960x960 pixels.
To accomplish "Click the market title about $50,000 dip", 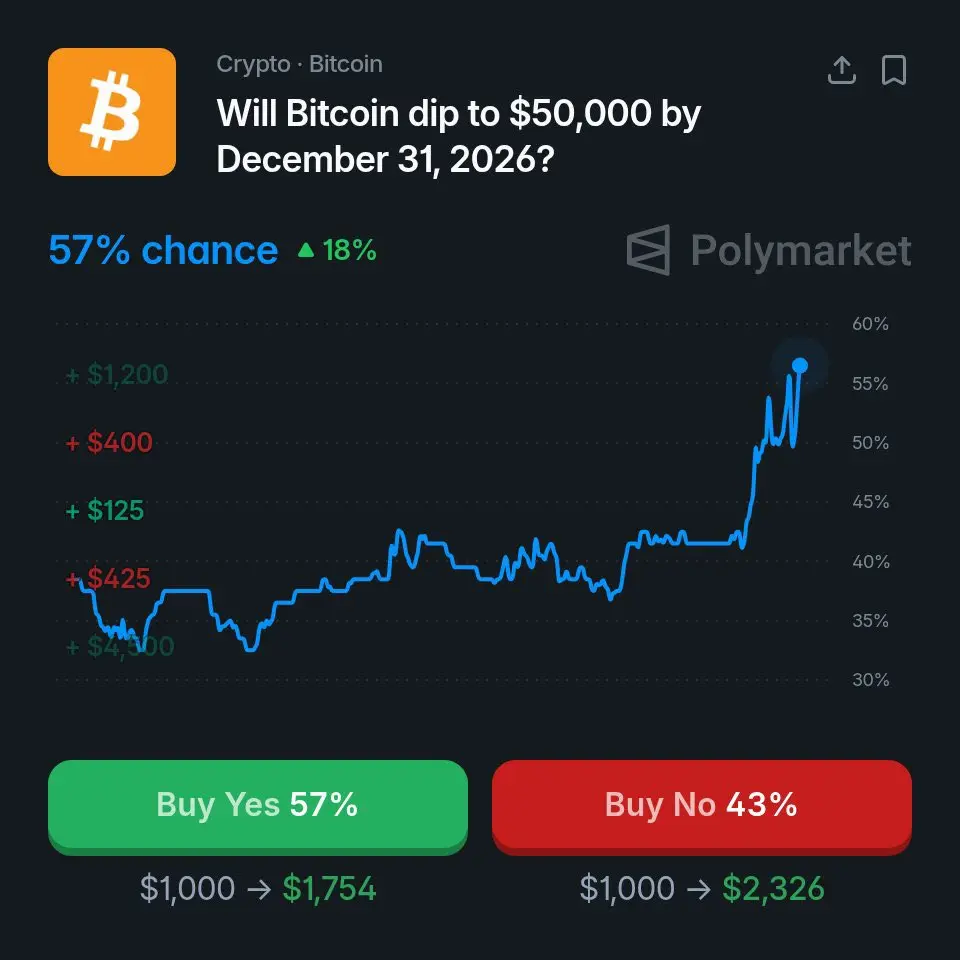I will [459, 136].
